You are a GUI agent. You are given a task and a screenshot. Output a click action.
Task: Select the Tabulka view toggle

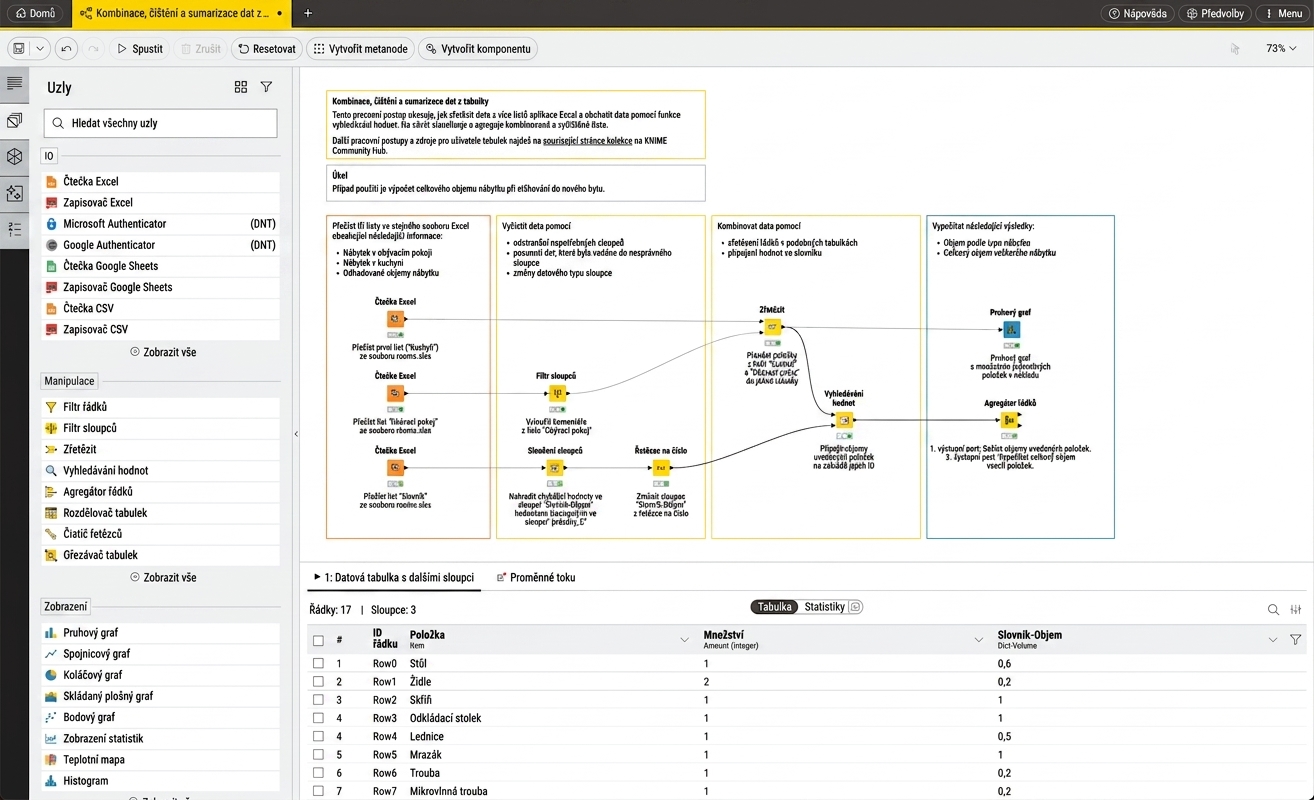coord(775,607)
